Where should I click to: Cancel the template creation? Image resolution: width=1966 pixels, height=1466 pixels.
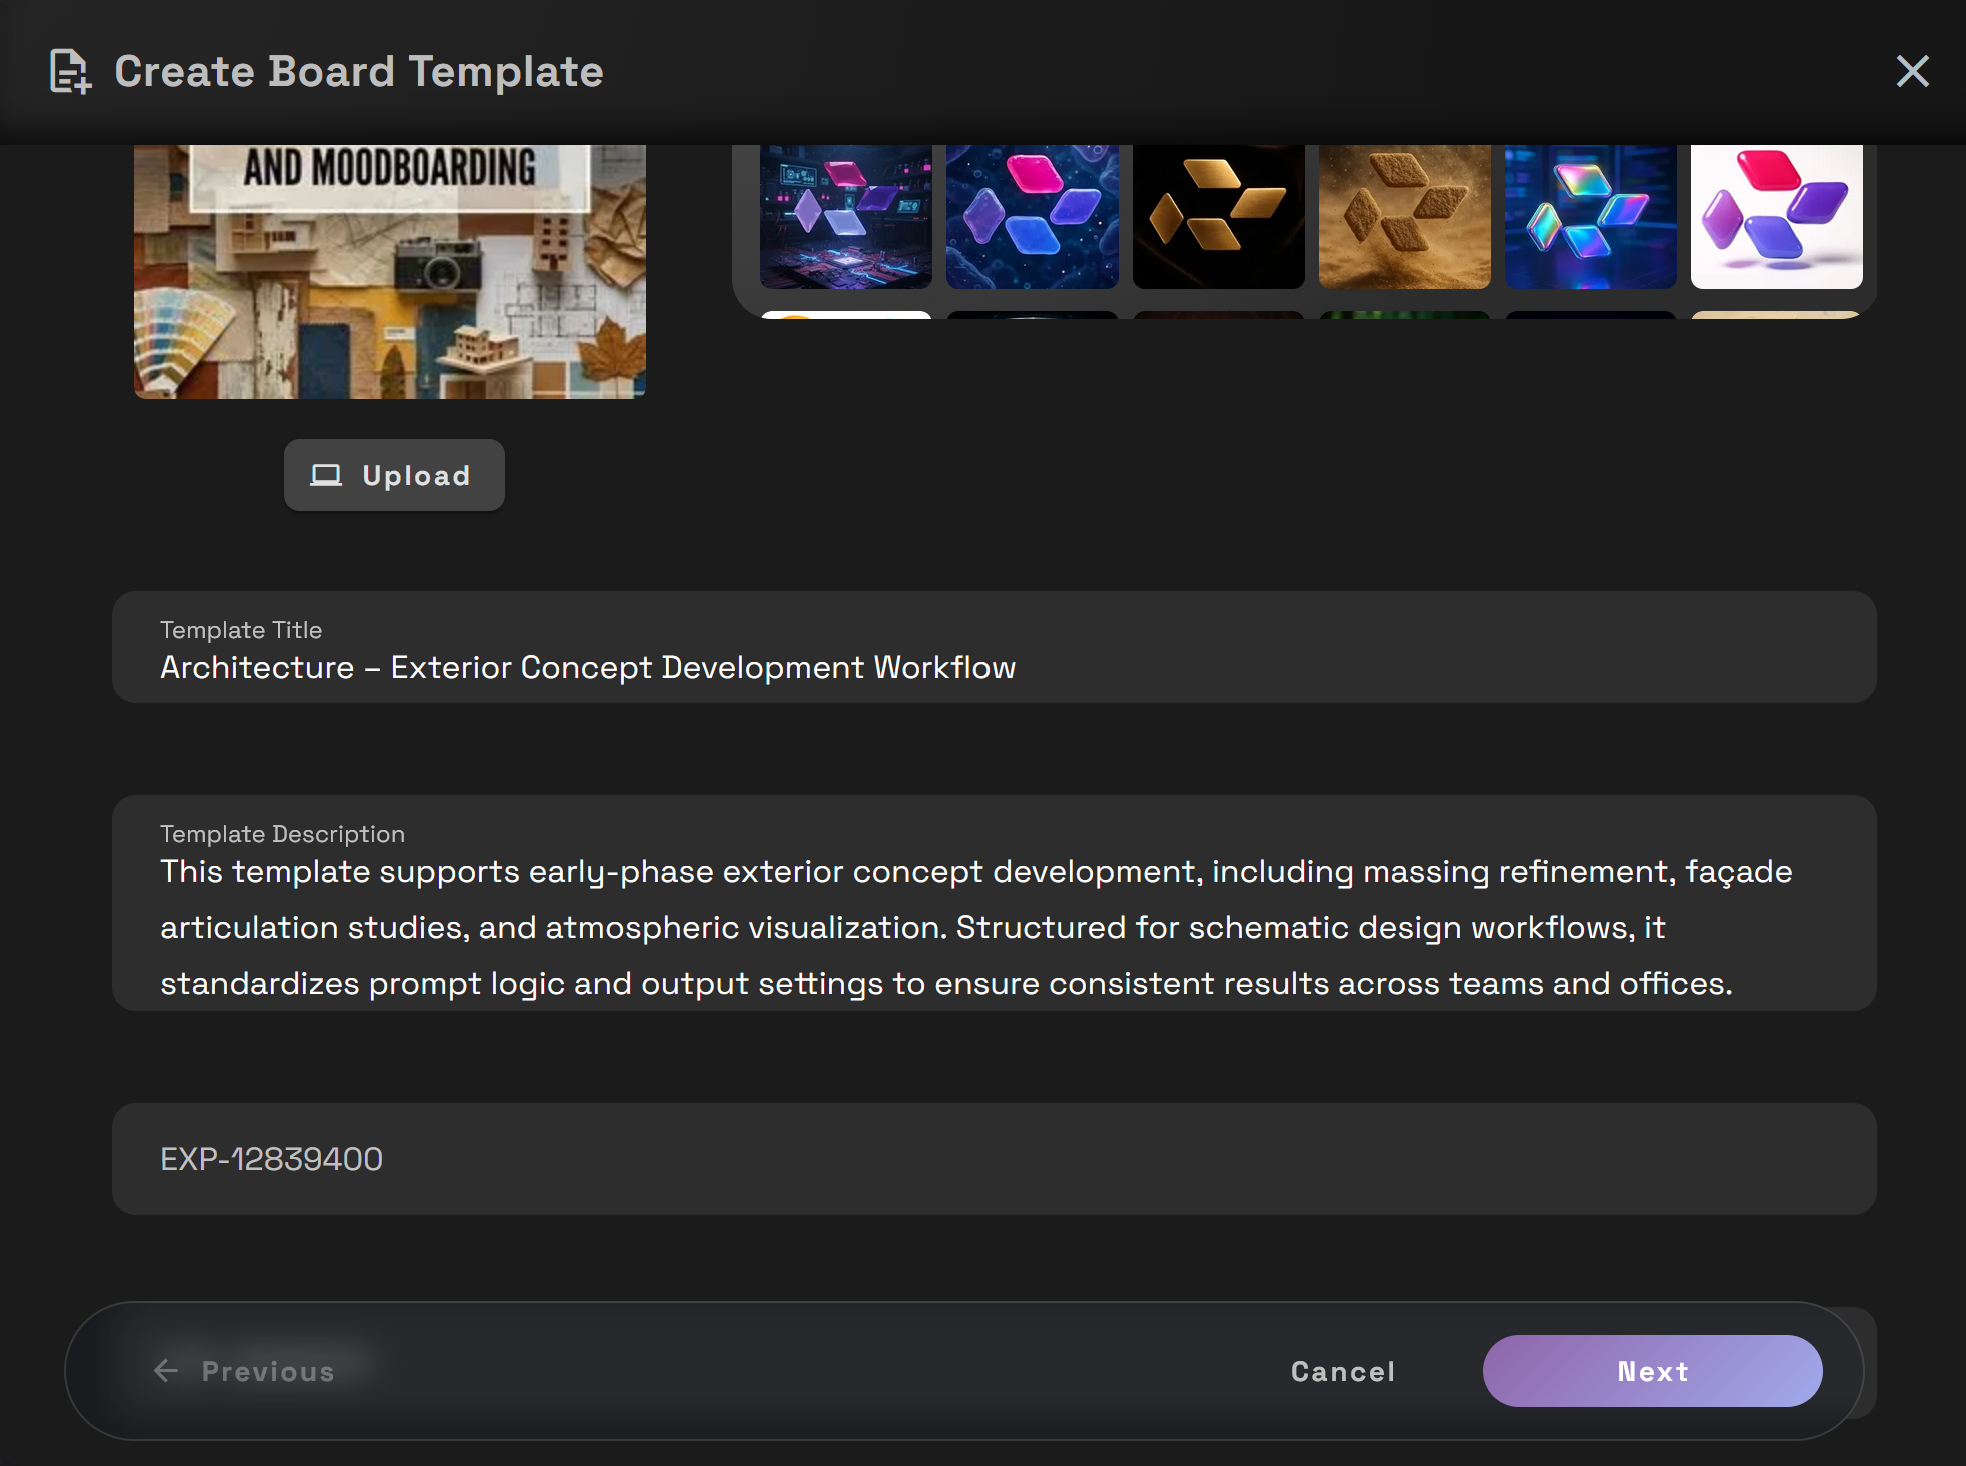click(x=1342, y=1371)
